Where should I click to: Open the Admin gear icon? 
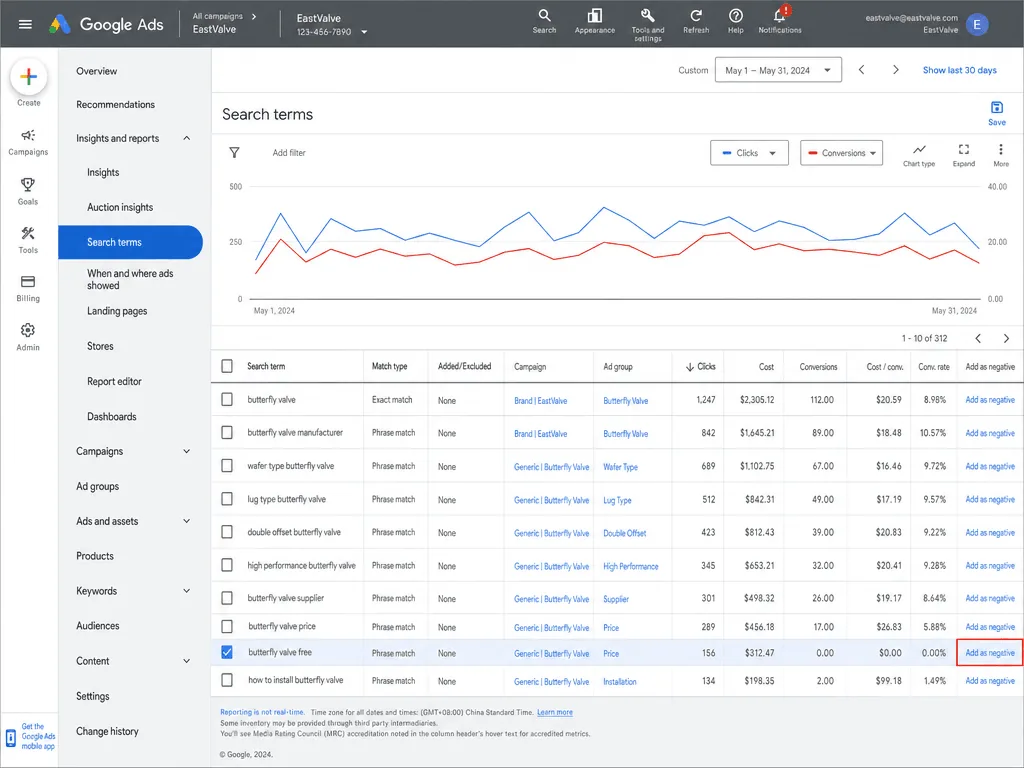click(28, 337)
